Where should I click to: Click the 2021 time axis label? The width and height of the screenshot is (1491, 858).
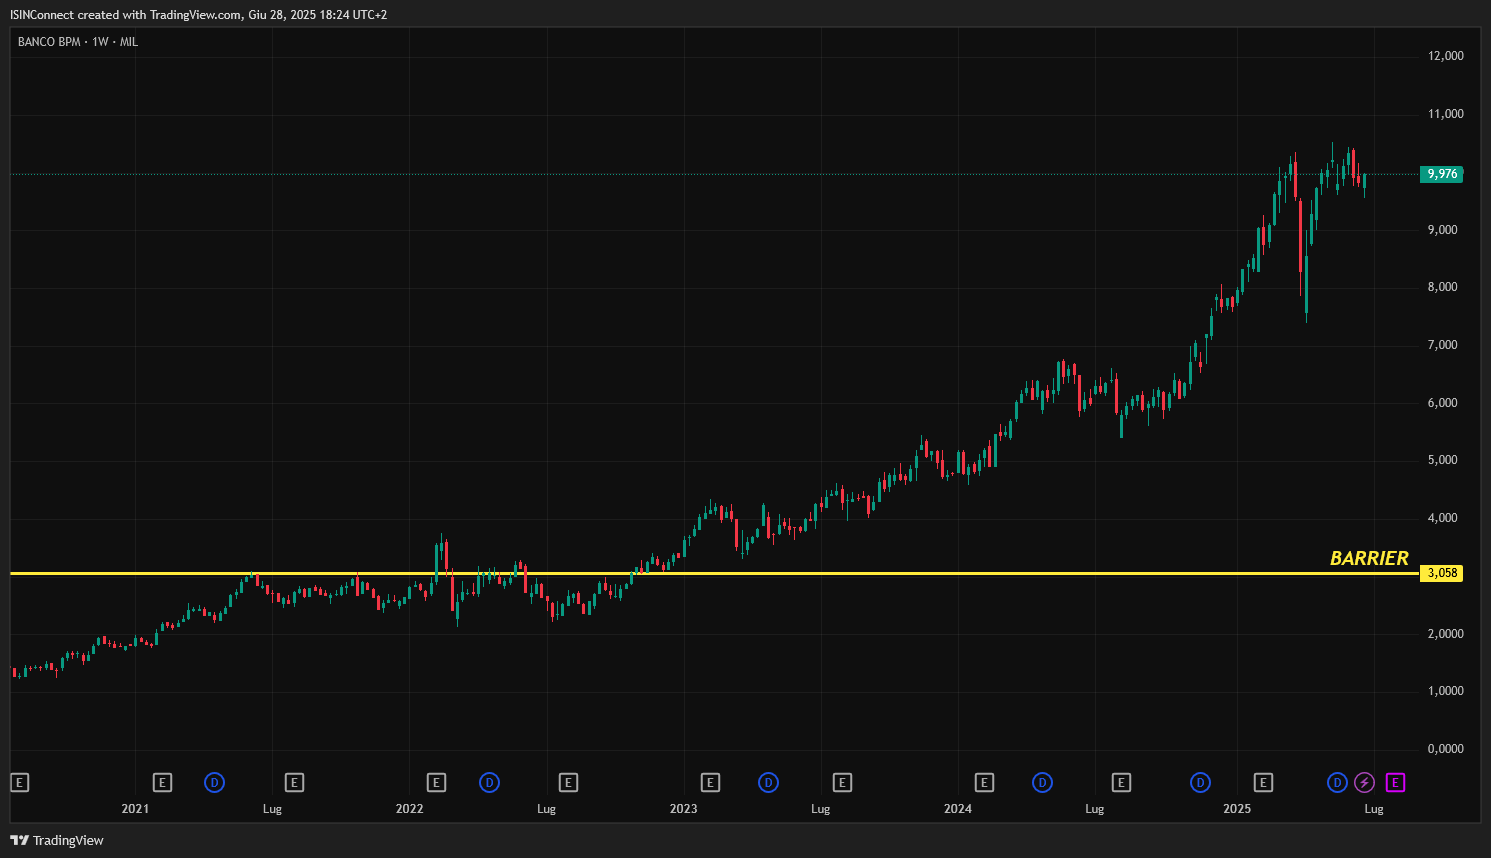(135, 809)
